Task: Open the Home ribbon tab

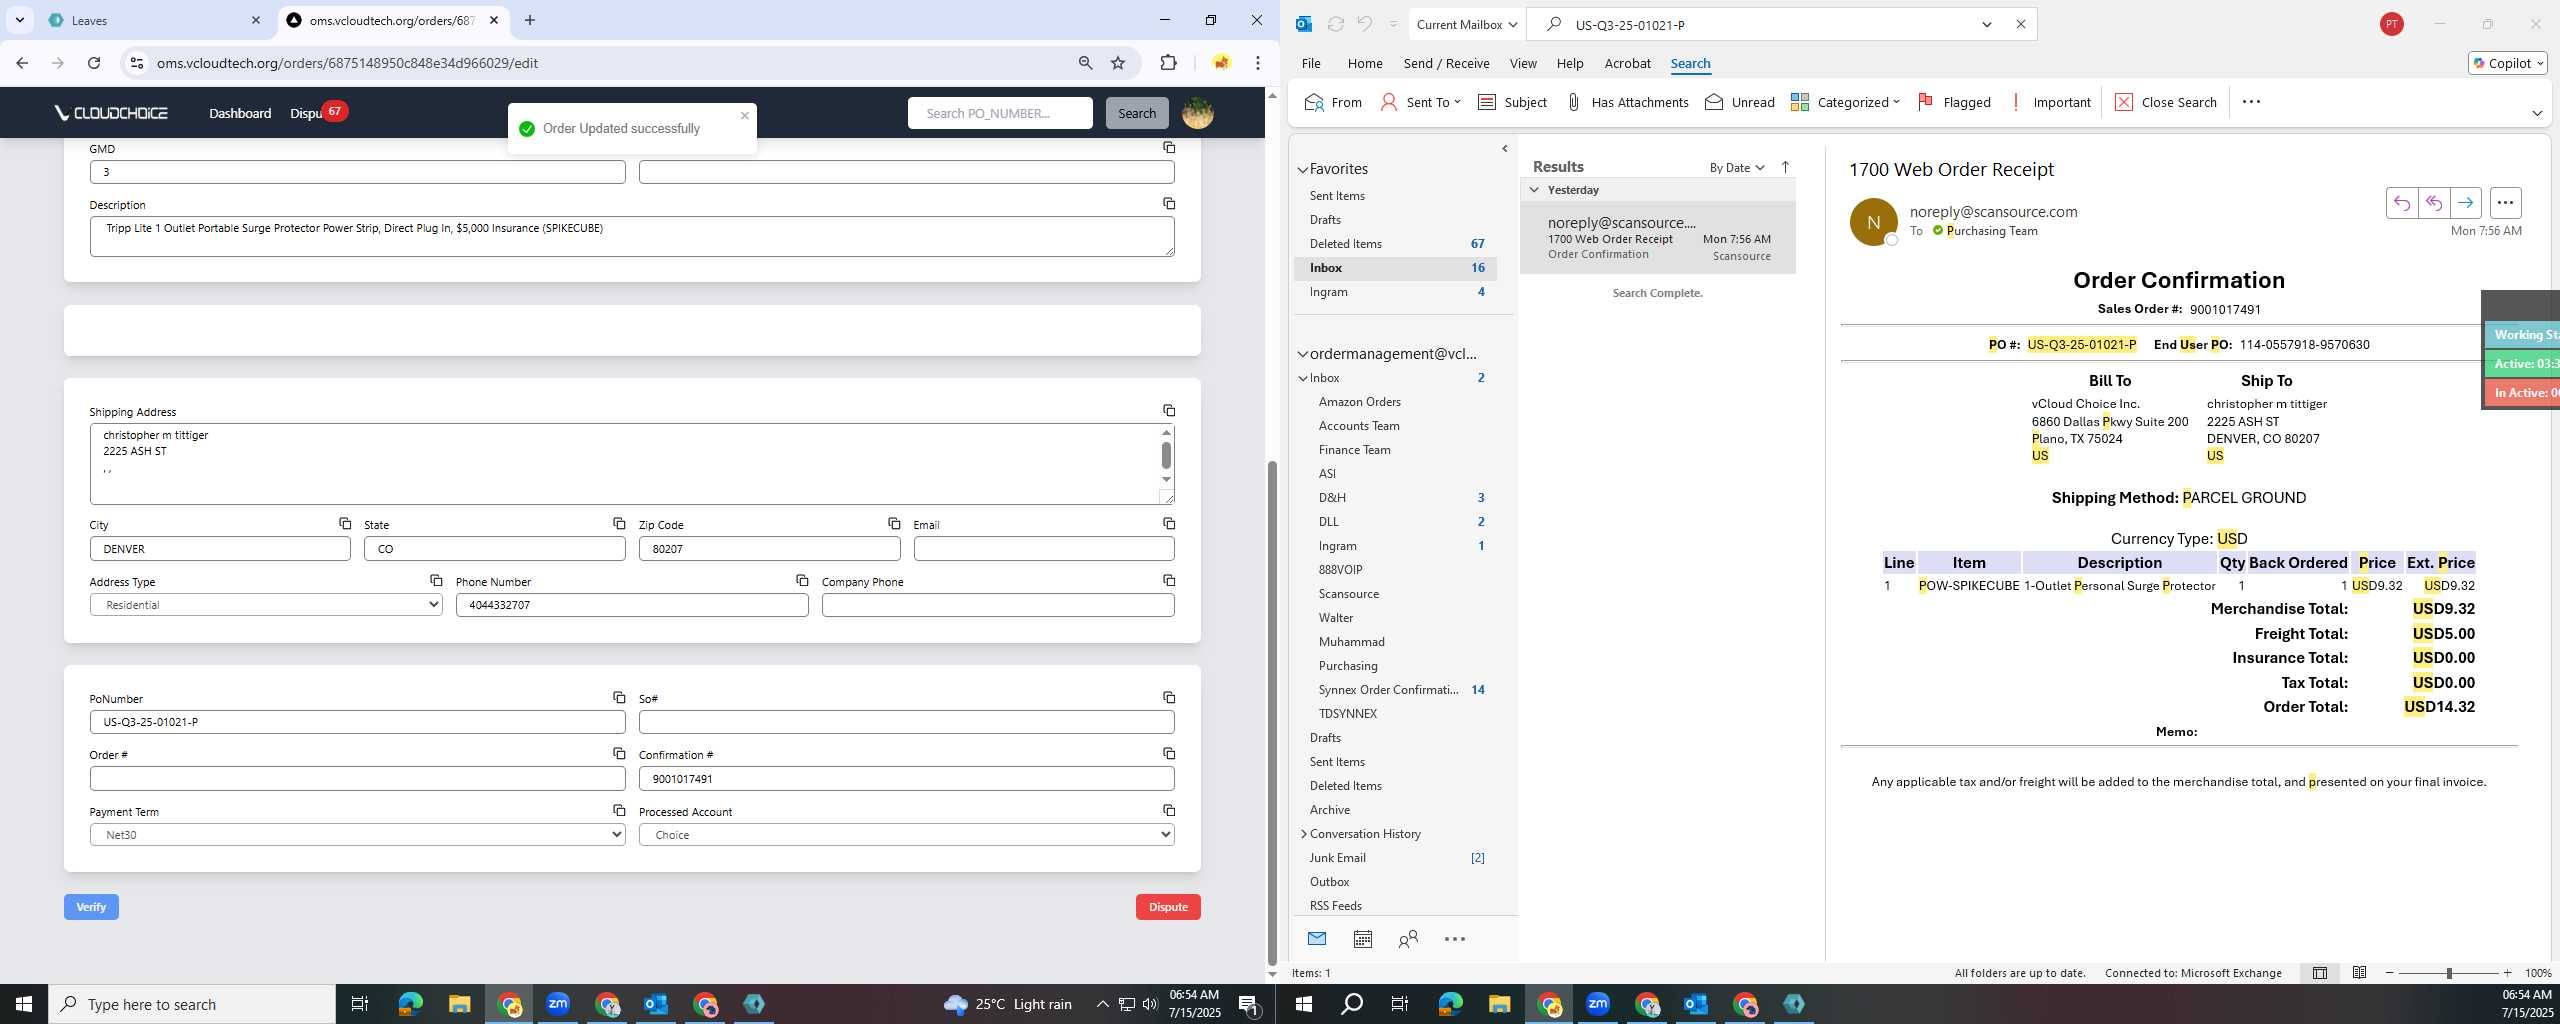Action: [1364, 63]
